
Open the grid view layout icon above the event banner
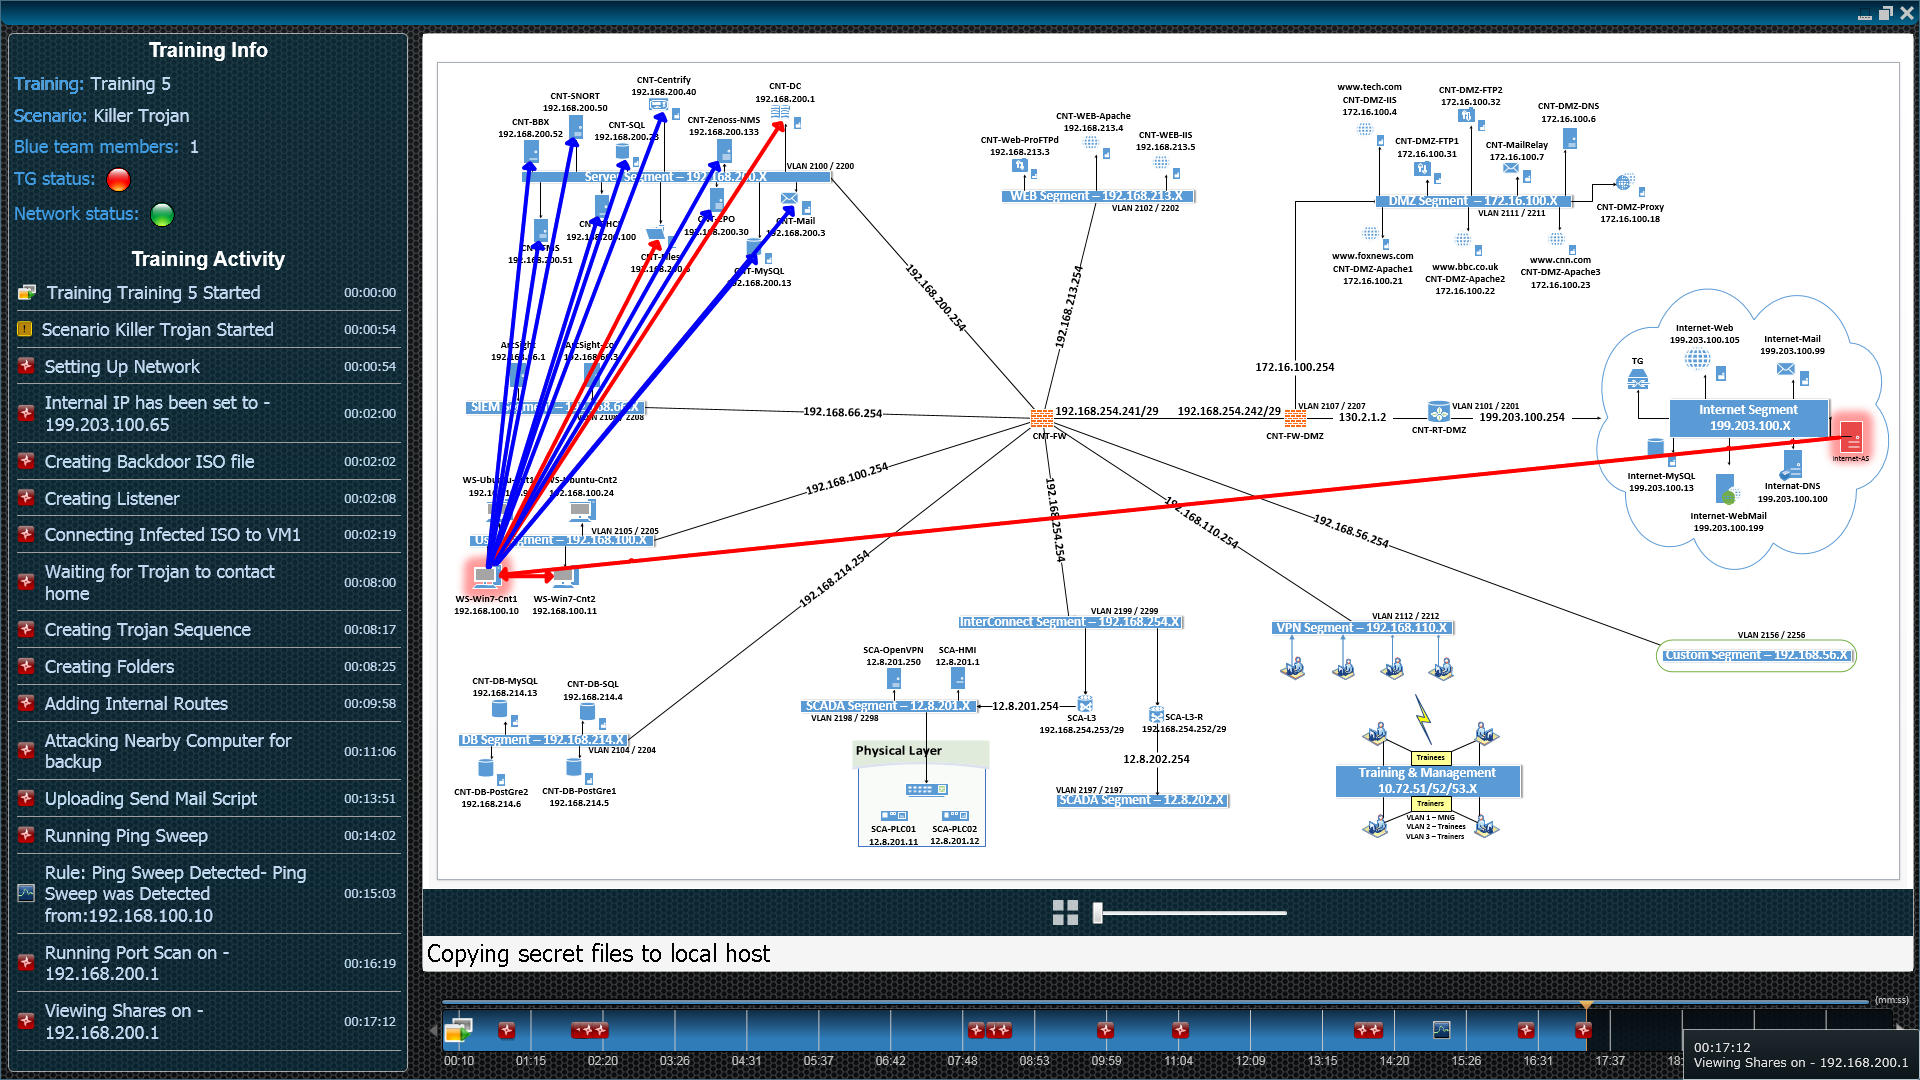point(1066,912)
